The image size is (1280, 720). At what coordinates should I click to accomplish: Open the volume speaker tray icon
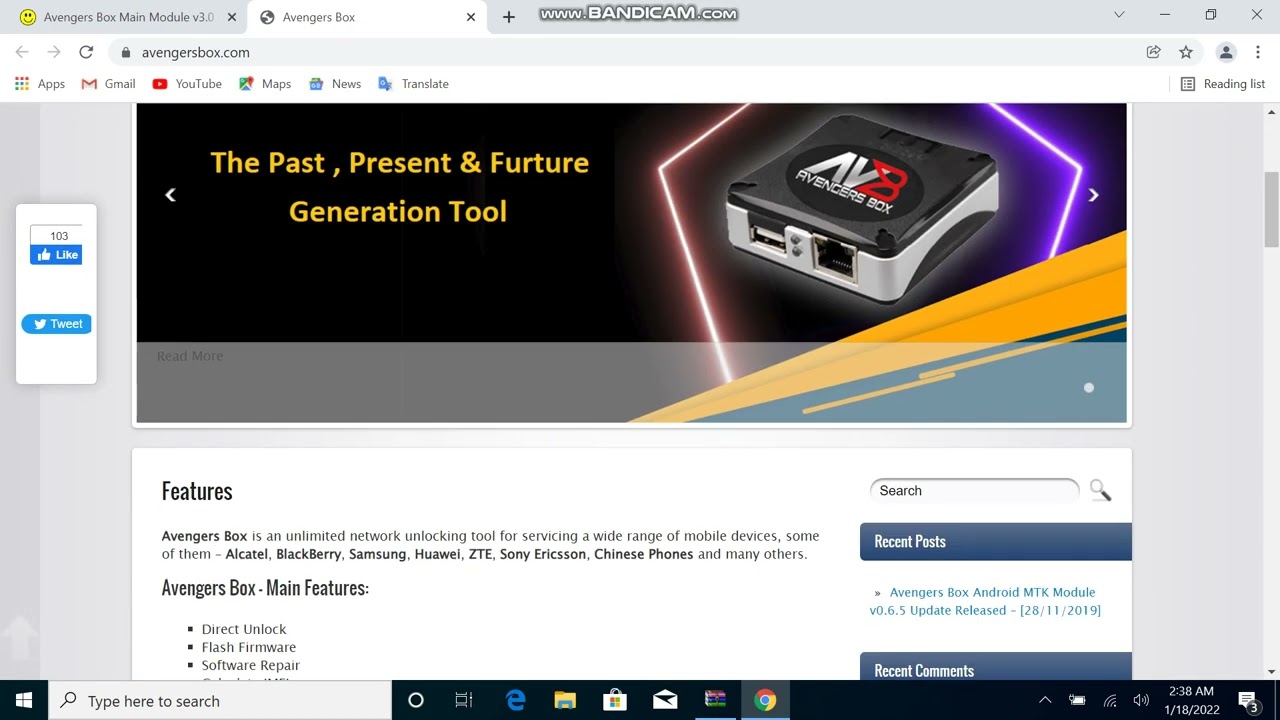tap(1141, 701)
